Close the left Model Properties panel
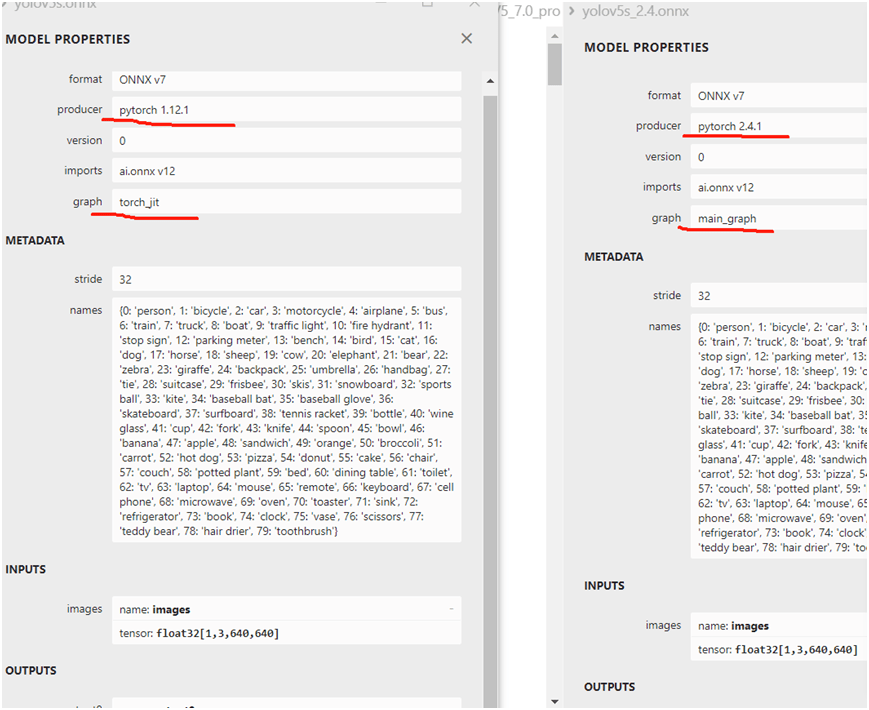This screenshot has height=710, width=869. [466, 39]
